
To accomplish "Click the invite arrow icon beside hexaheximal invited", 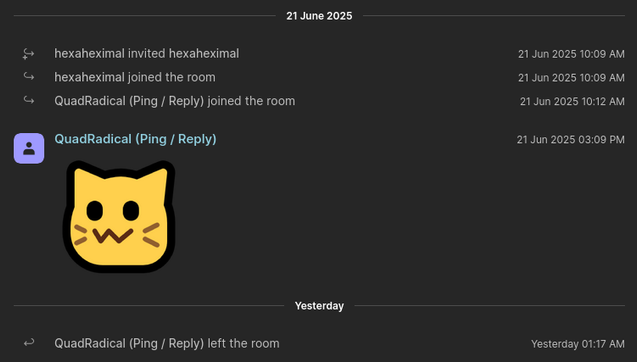I will (x=28, y=54).
